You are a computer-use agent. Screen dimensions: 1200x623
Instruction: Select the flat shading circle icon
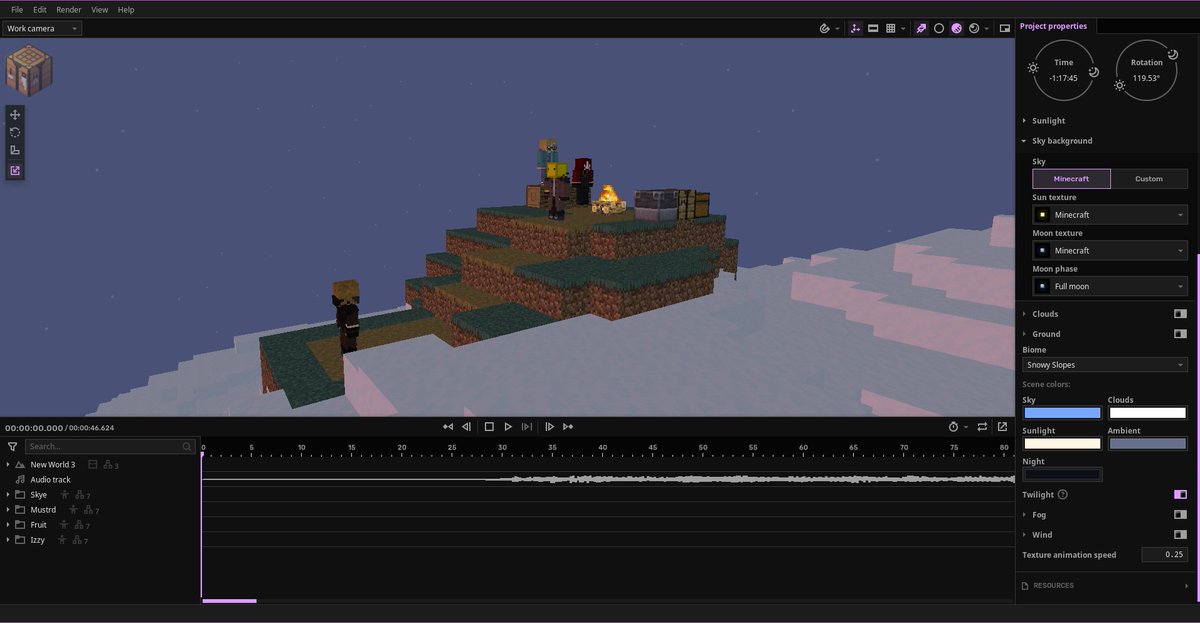[939, 29]
